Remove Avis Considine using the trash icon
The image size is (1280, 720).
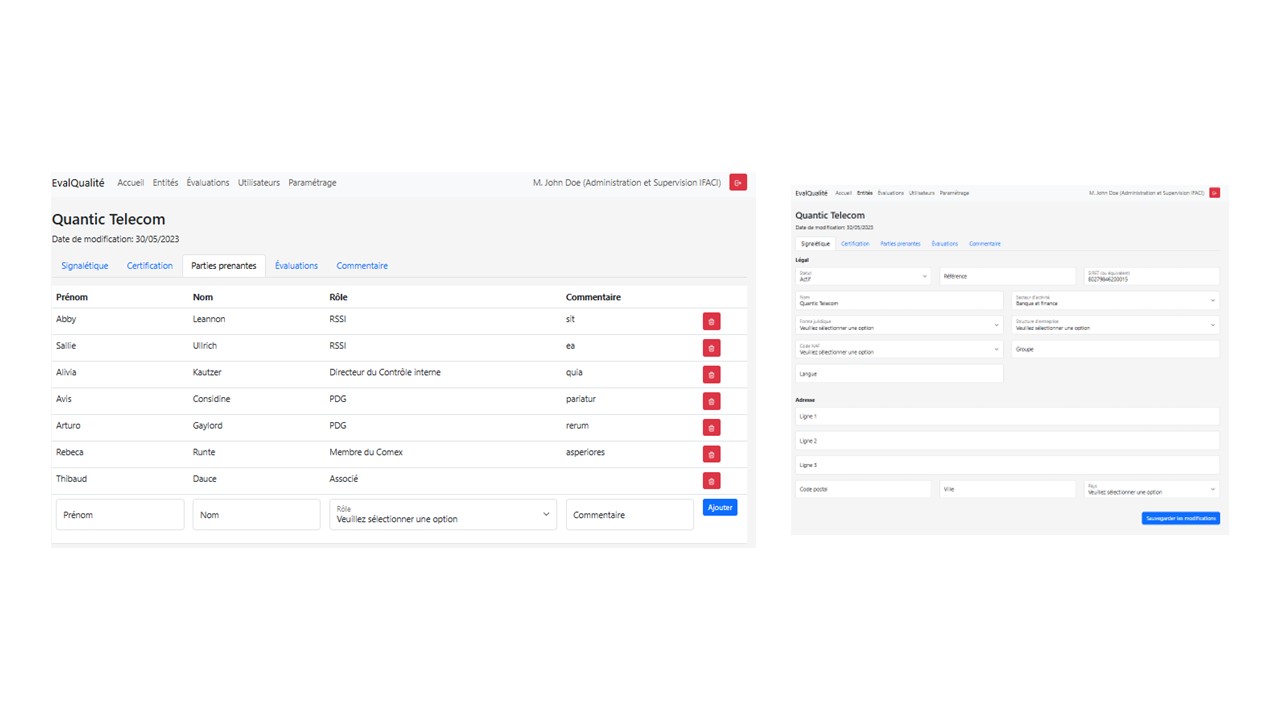tap(711, 401)
